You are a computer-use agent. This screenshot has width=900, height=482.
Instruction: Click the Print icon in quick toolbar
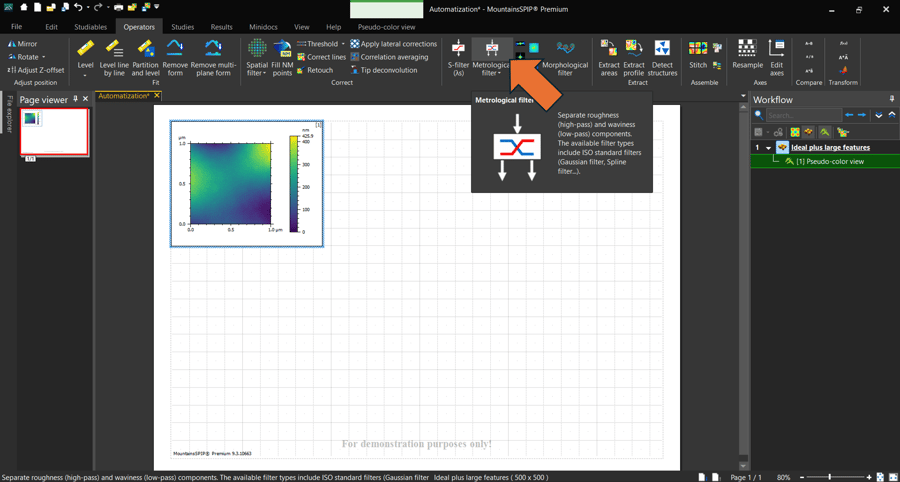[118, 8]
